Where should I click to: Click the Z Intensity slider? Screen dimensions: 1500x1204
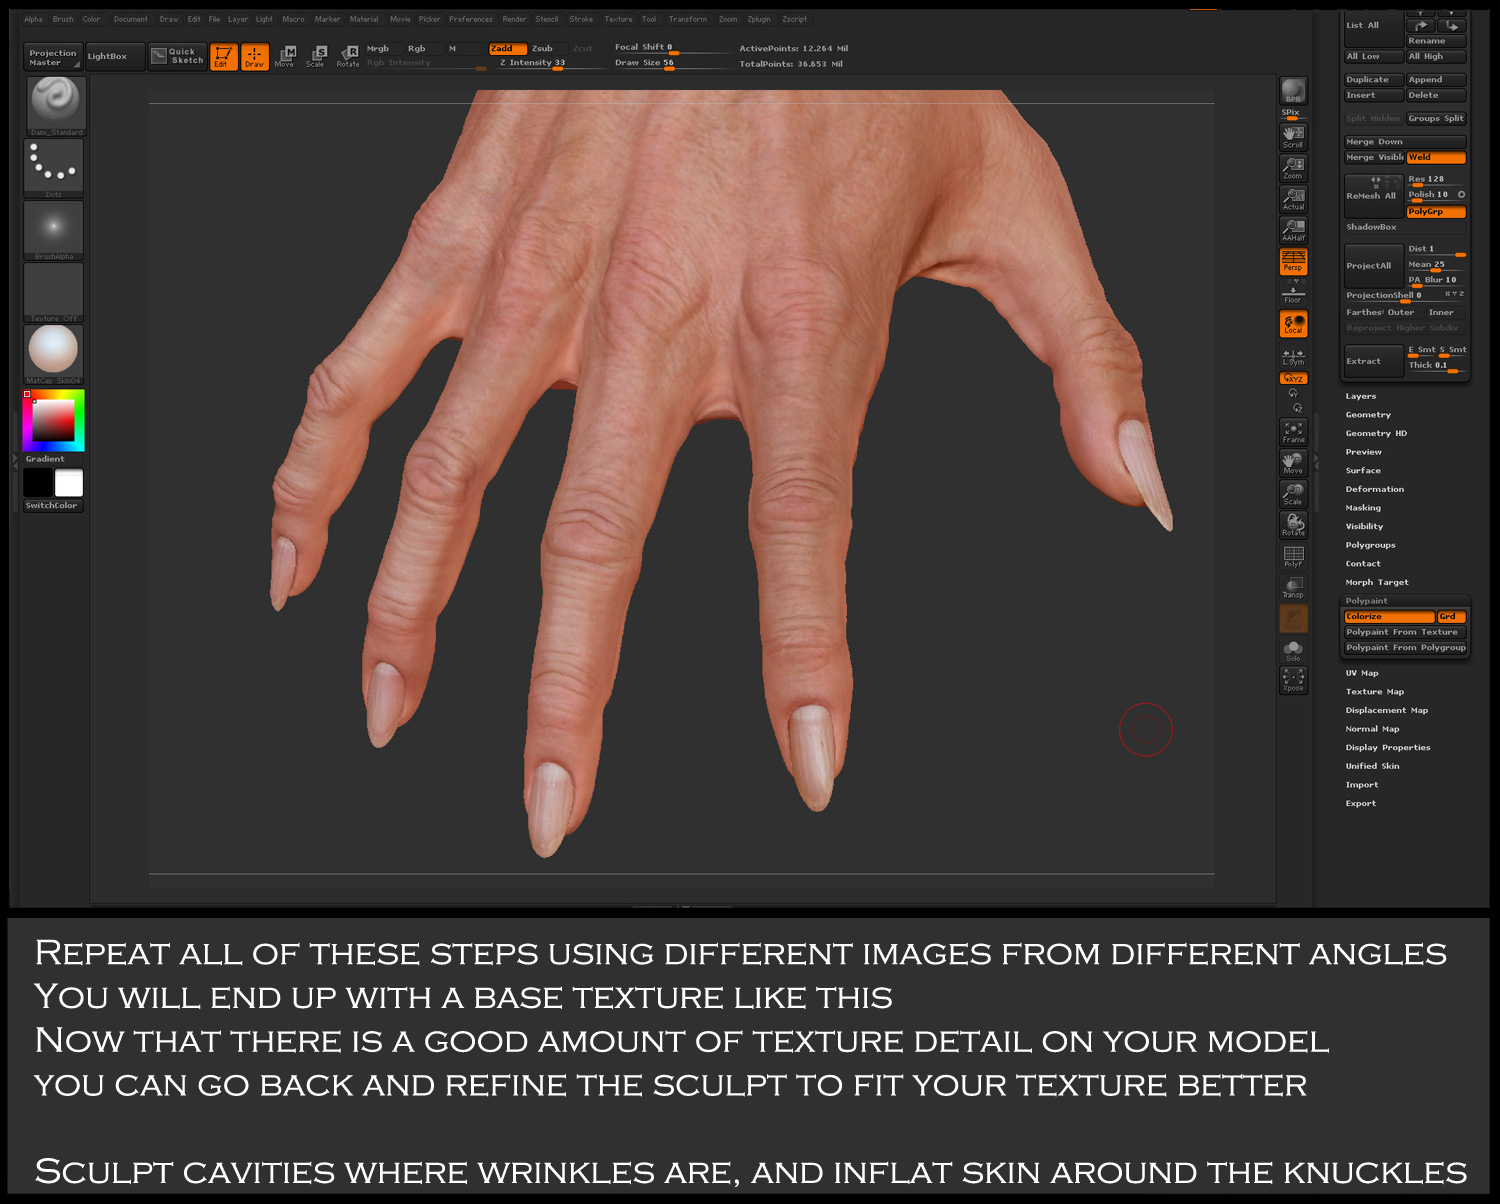tap(548, 63)
